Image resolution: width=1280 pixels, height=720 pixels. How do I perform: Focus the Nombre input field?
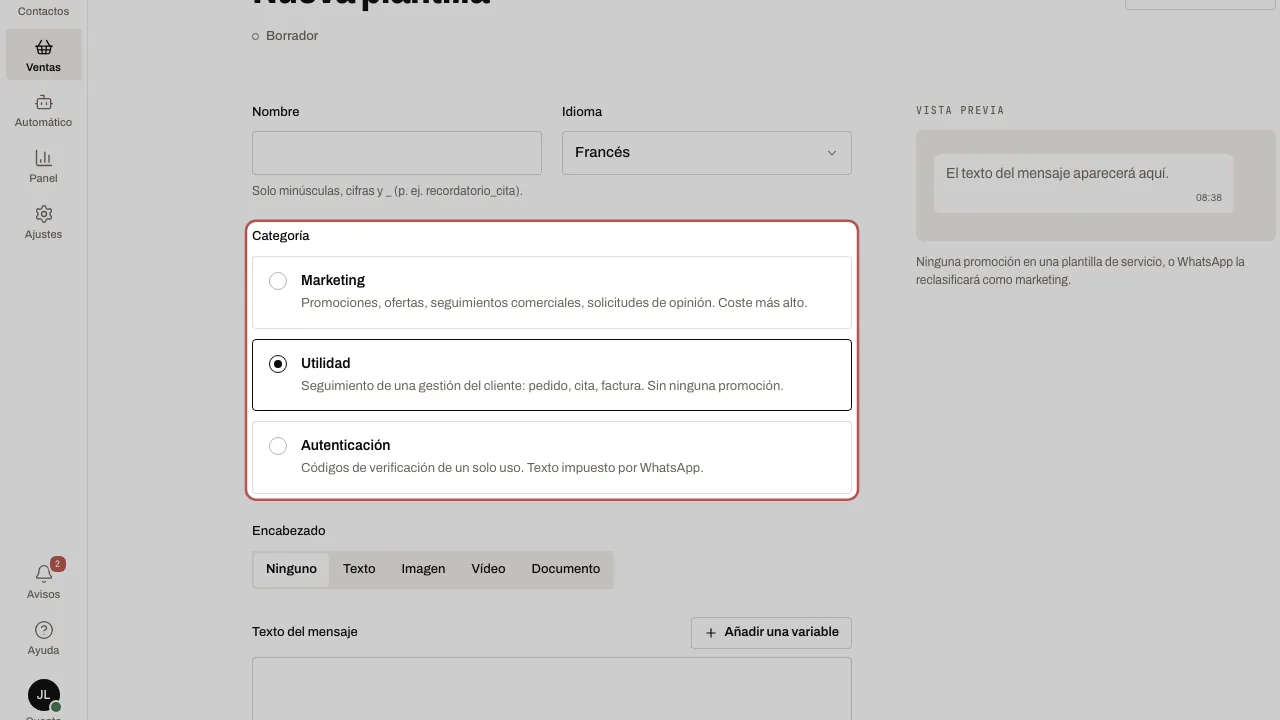coord(397,153)
